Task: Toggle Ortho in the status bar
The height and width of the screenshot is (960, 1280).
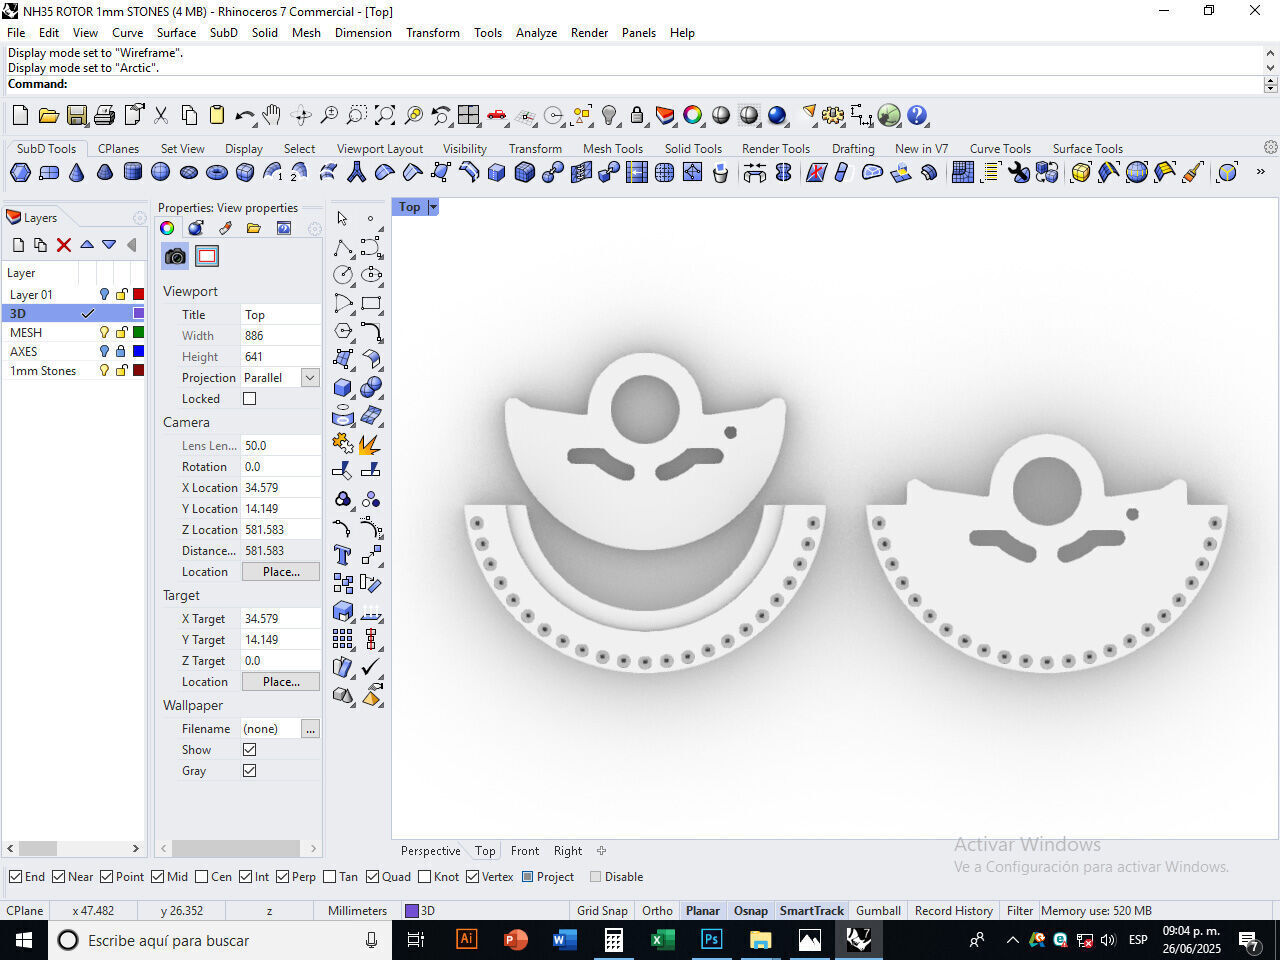Action: point(657,911)
